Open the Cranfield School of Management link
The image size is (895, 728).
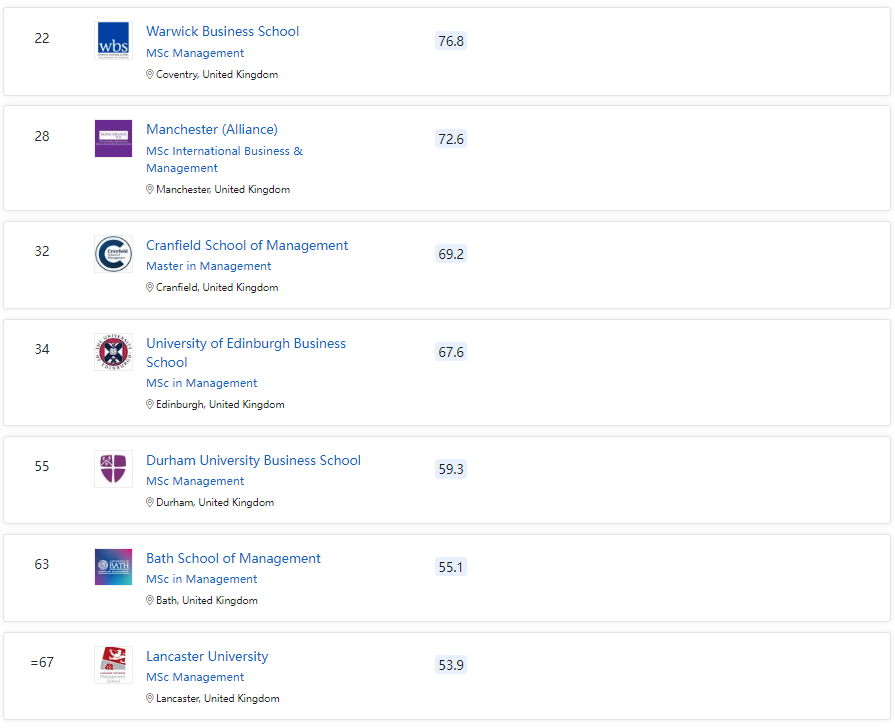(x=247, y=245)
